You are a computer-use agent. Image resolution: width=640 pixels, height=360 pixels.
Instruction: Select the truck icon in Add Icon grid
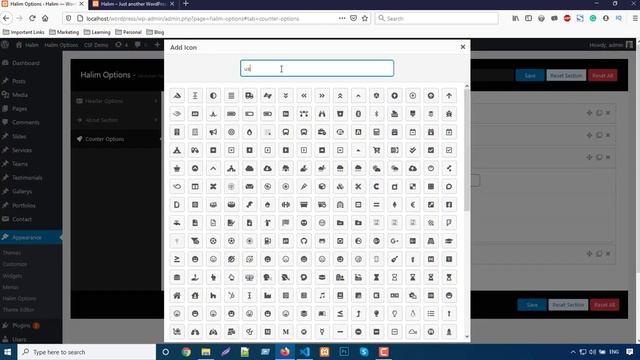coord(249,96)
